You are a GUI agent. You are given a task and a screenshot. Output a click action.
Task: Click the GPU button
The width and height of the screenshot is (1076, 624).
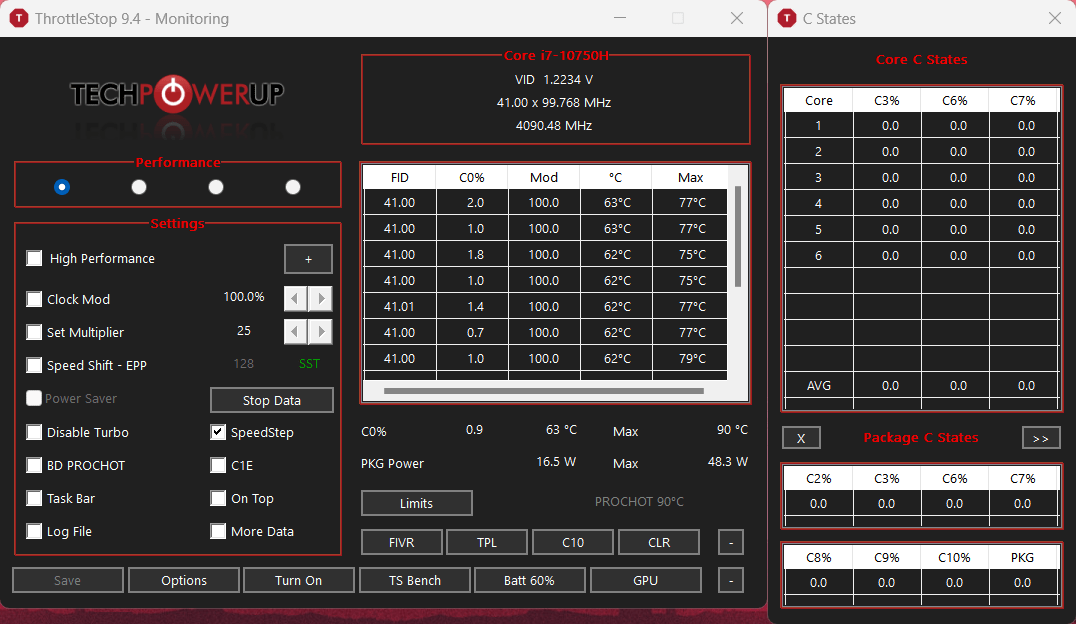pyautogui.click(x=646, y=581)
